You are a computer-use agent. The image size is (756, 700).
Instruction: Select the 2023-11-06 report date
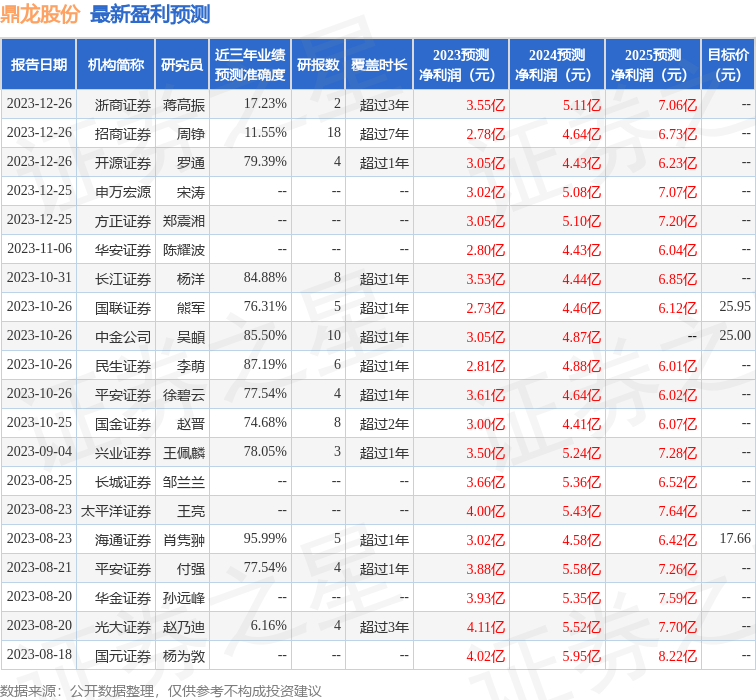(x=40, y=248)
